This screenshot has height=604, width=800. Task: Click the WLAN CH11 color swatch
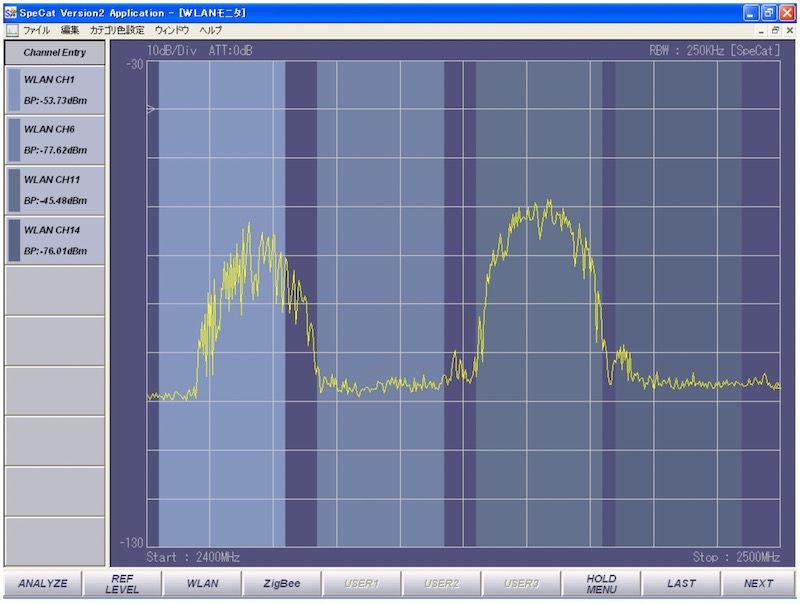click(x=14, y=190)
